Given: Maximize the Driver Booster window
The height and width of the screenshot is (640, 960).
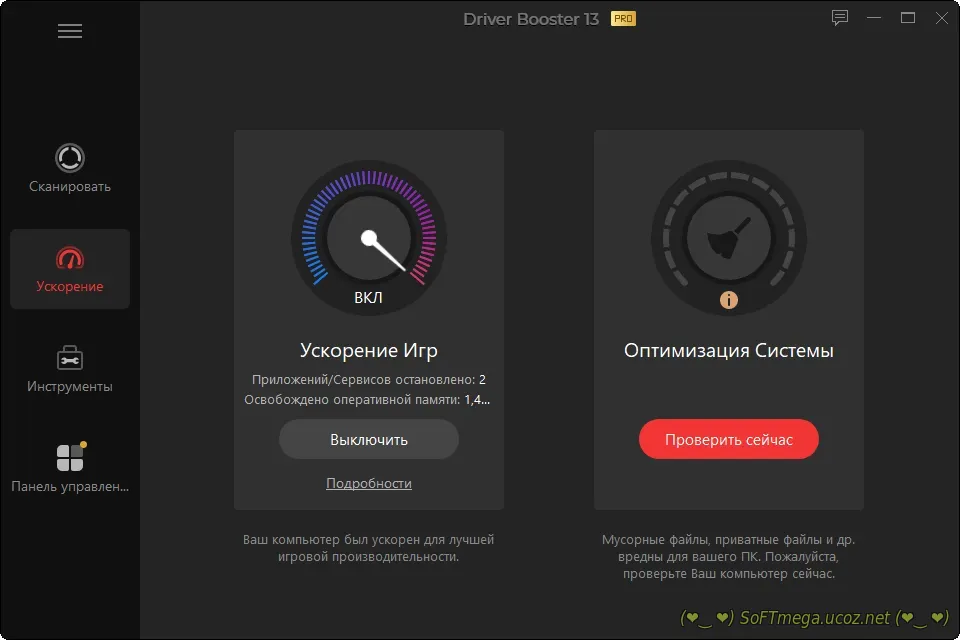Looking at the screenshot, I should click(x=908, y=18).
